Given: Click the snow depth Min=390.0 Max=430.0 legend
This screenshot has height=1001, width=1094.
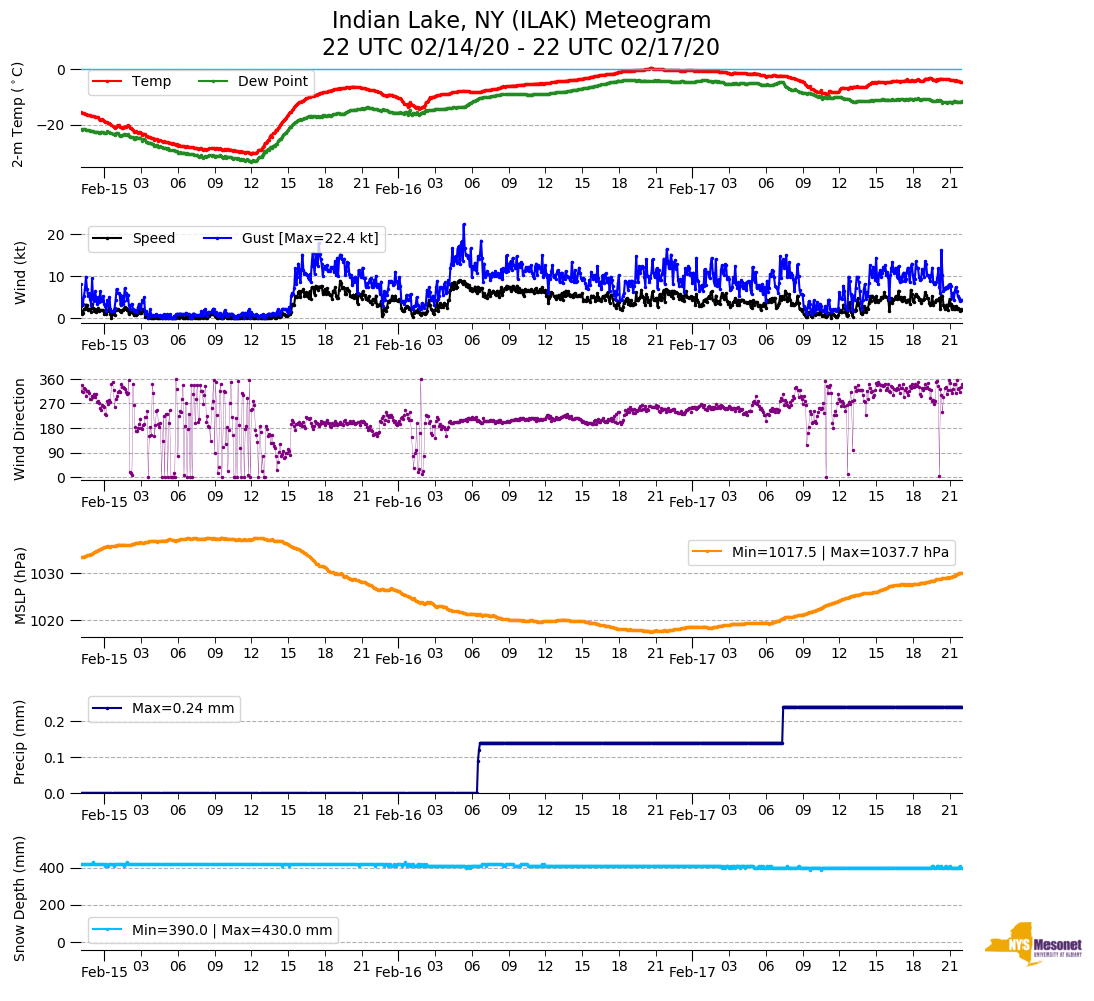Looking at the screenshot, I should click(213, 930).
